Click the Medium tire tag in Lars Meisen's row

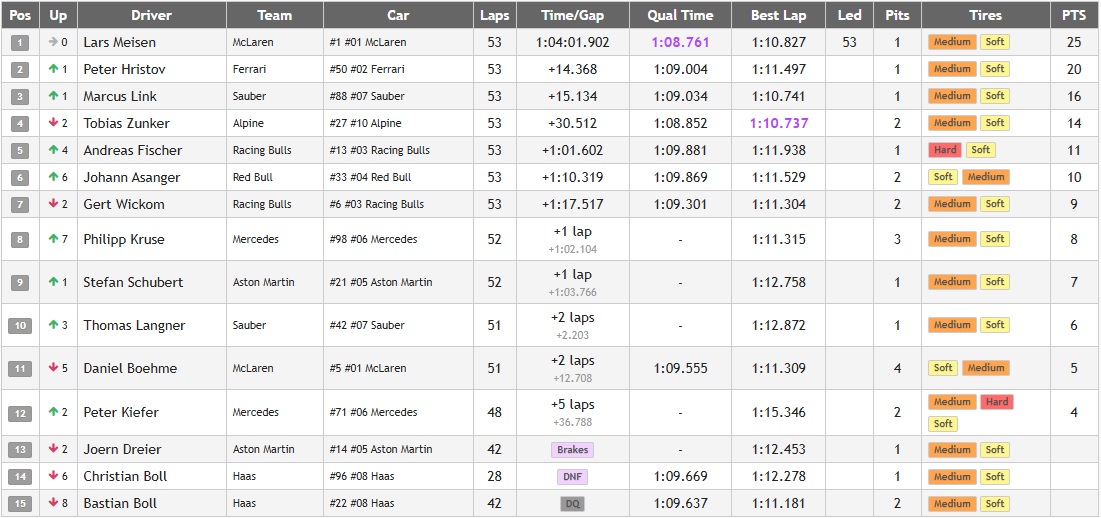pyautogui.click(x=952, y=42)
